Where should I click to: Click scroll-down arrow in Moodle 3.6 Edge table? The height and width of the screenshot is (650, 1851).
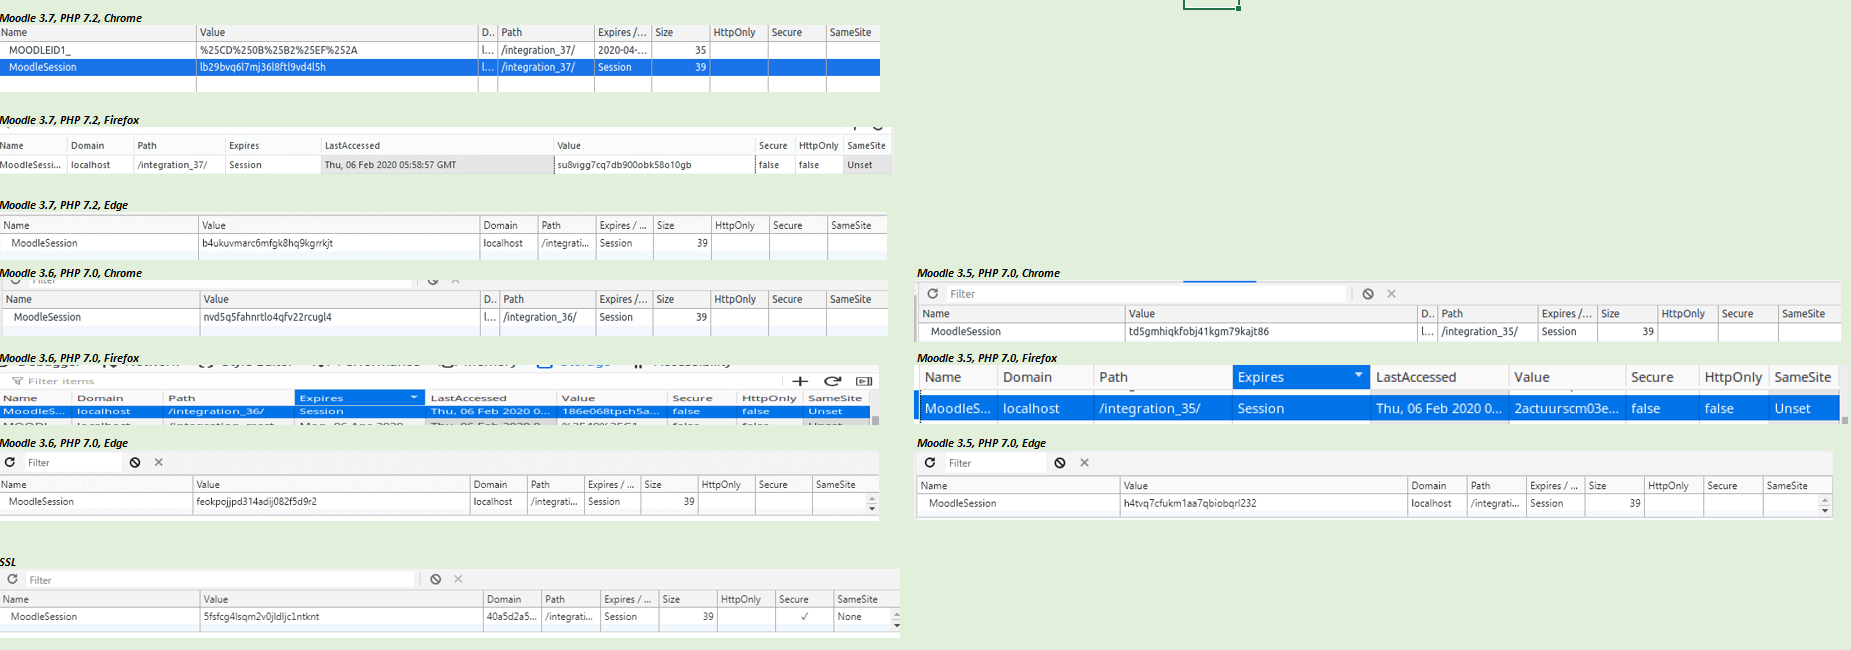point(872,509)
